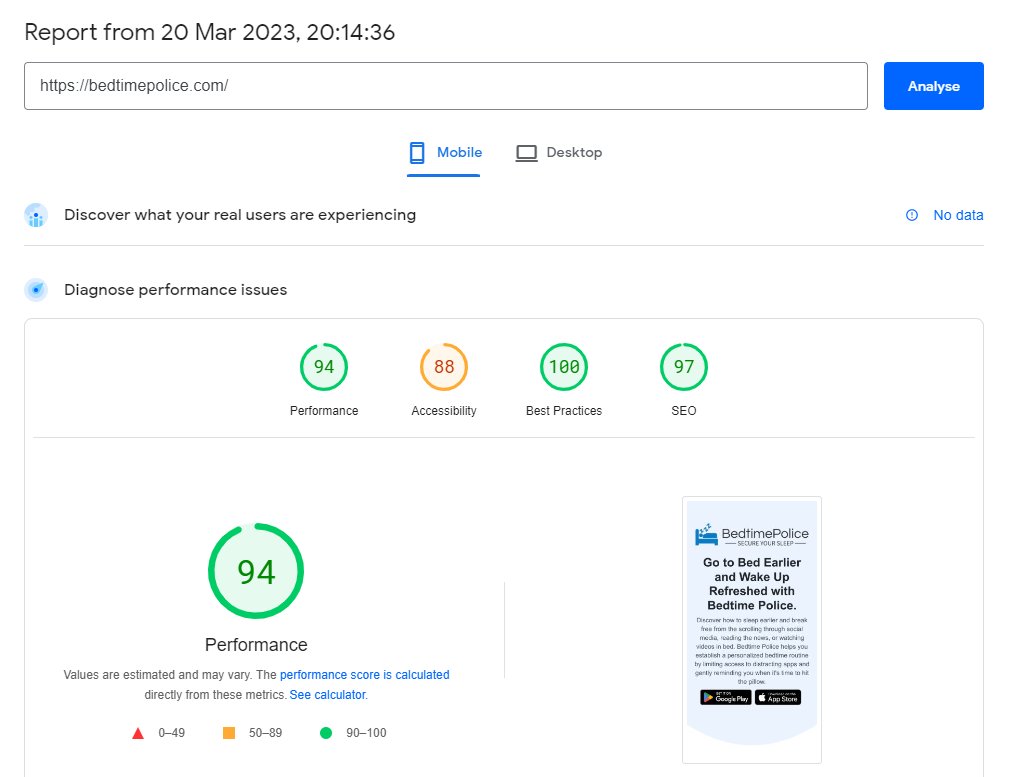1021x777 pixels.
Task: Select the Performance 94 score gauge
Action: click(324, 367)
